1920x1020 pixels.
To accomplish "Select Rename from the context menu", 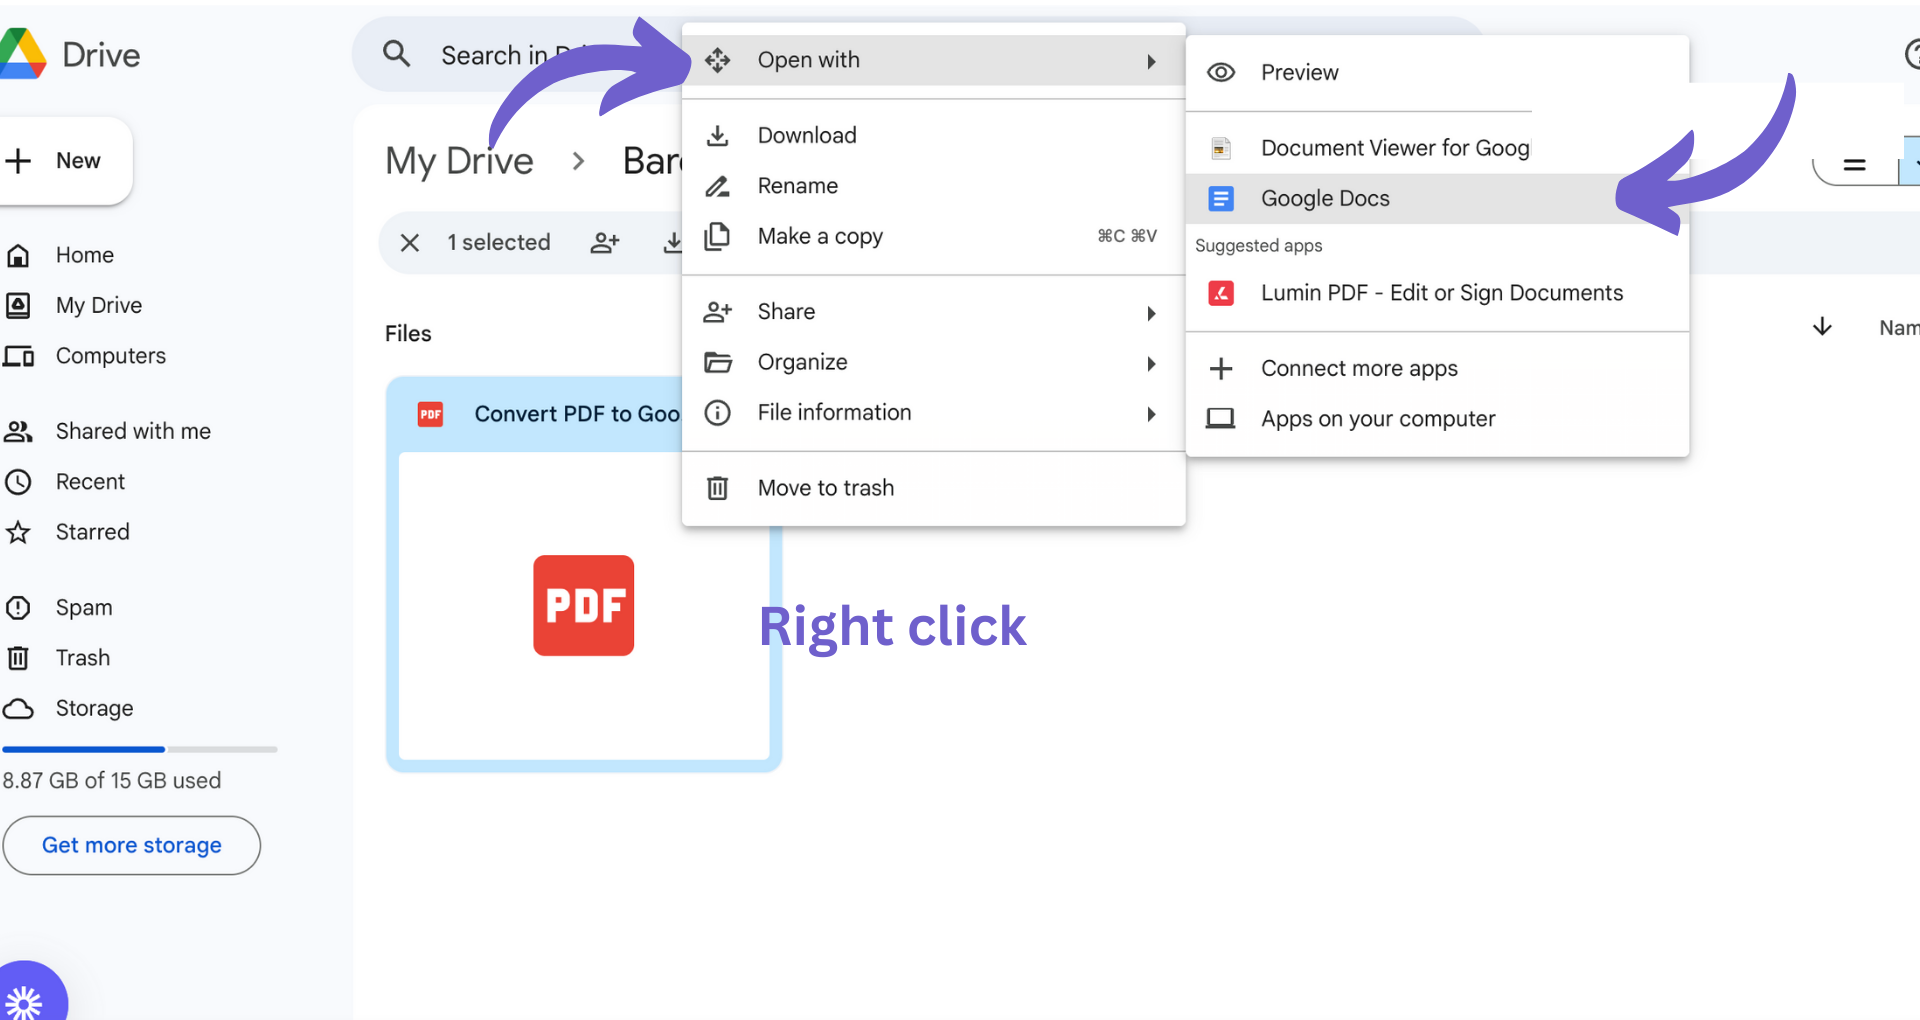I will coord(933,186).
